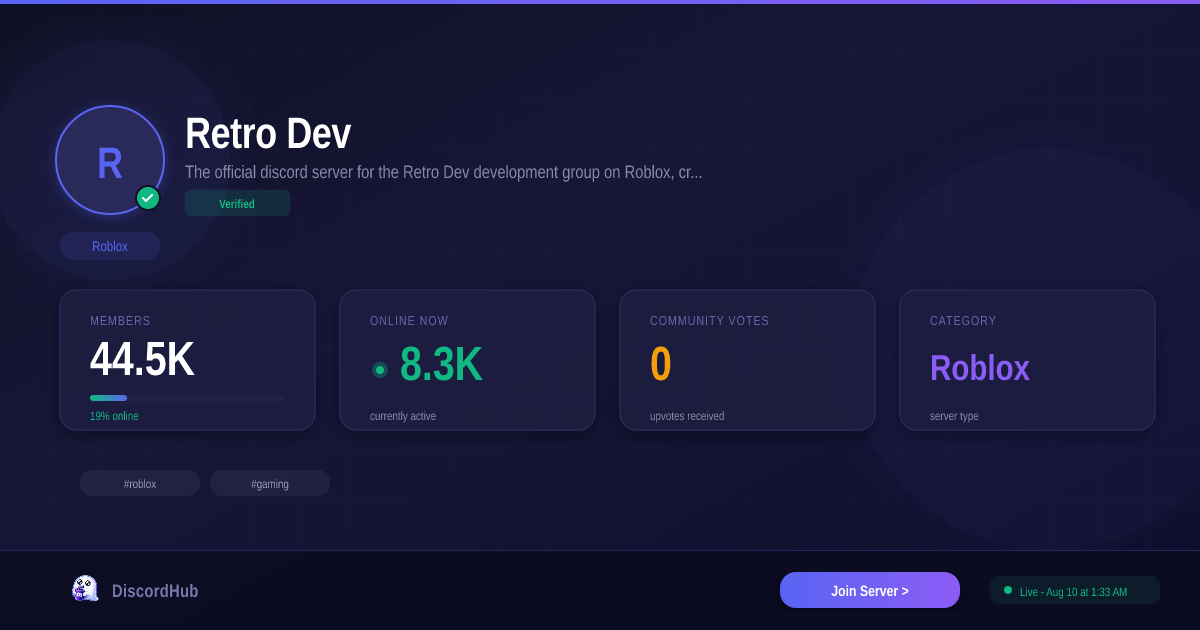Click the ONLINE NOW card heading

click(x=409, y=321)
